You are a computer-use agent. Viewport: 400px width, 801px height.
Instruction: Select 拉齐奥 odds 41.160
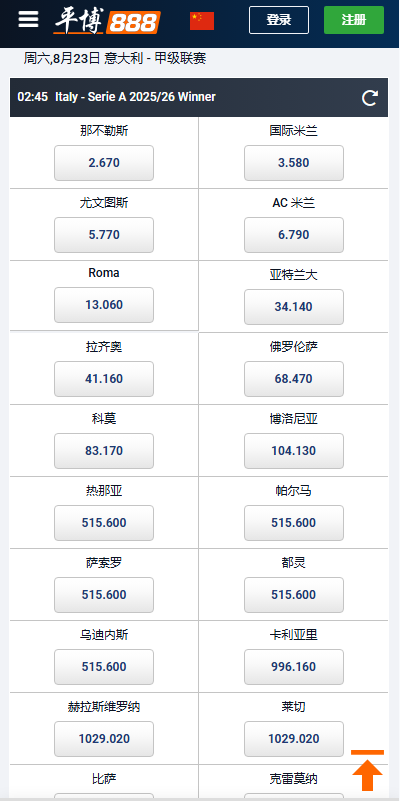(104, 379)
